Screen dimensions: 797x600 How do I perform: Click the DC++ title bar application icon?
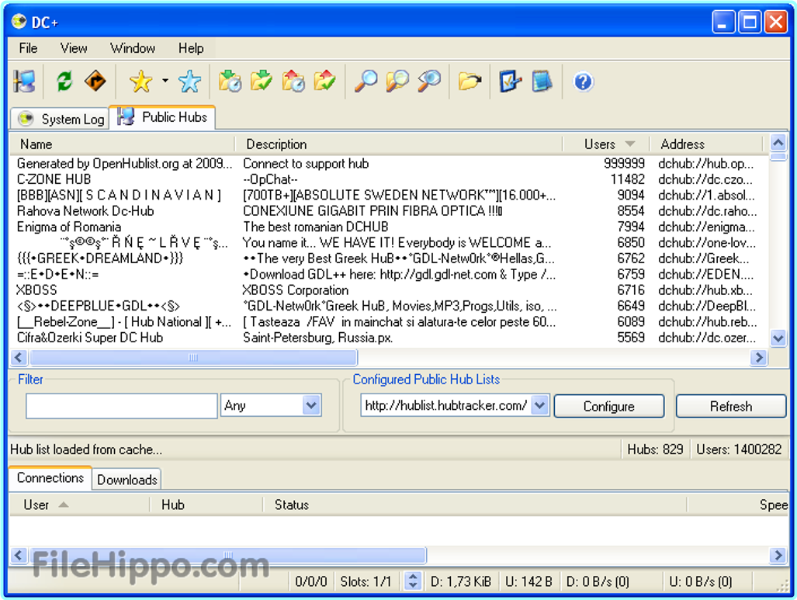coord(19,22)
